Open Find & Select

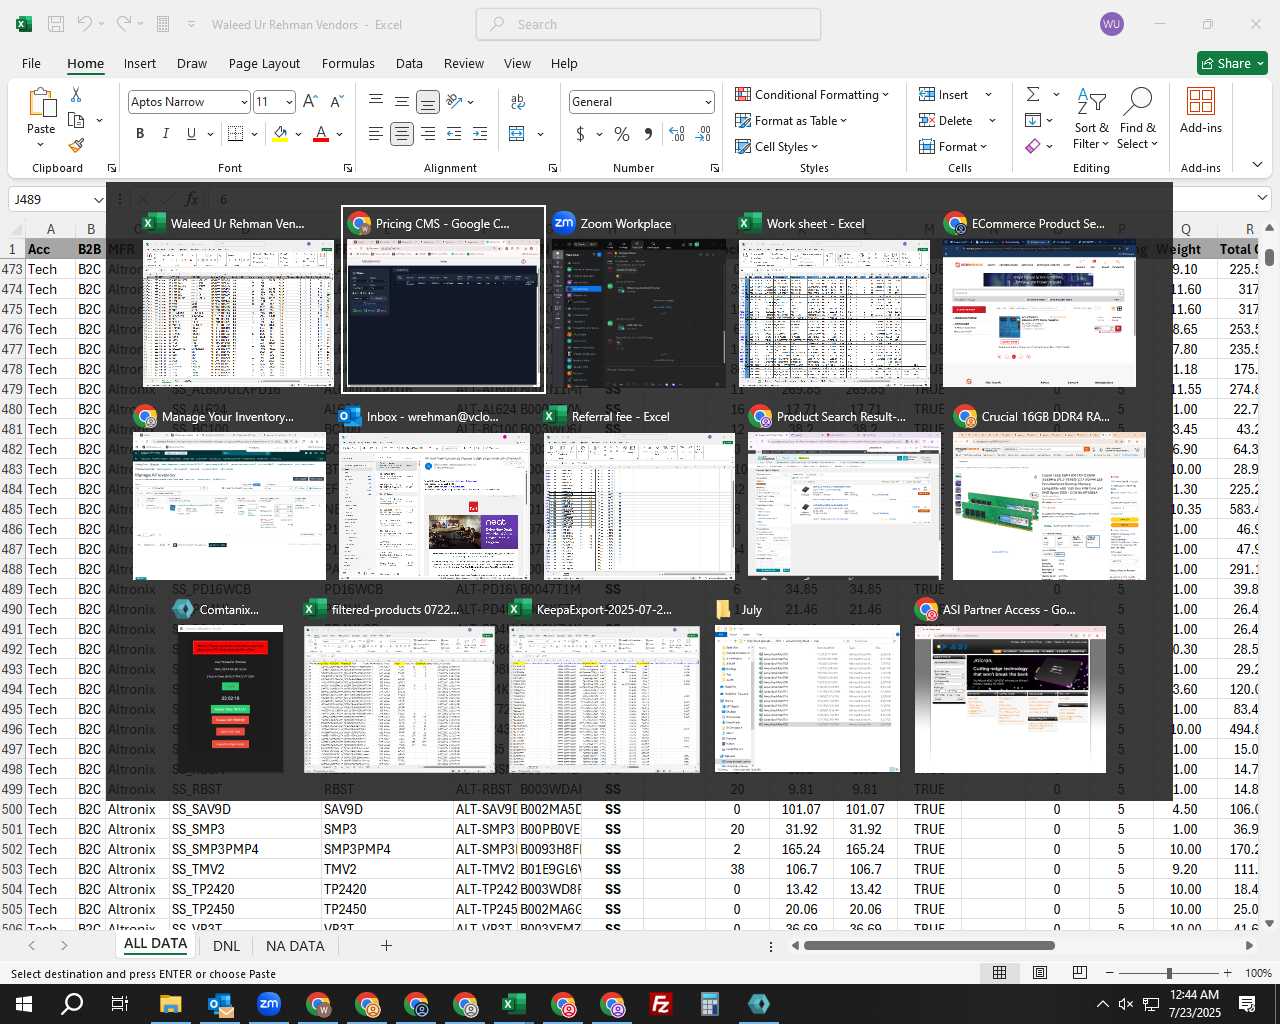(x=1138, y=119)
